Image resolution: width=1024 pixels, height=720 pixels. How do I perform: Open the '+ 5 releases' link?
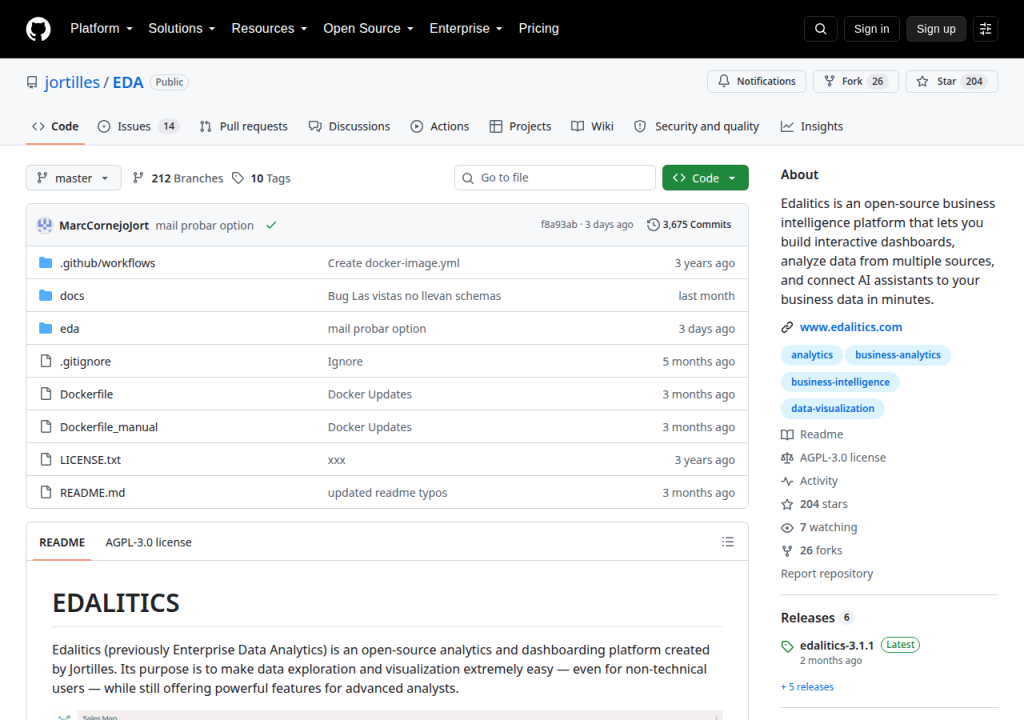coord(807,687)
